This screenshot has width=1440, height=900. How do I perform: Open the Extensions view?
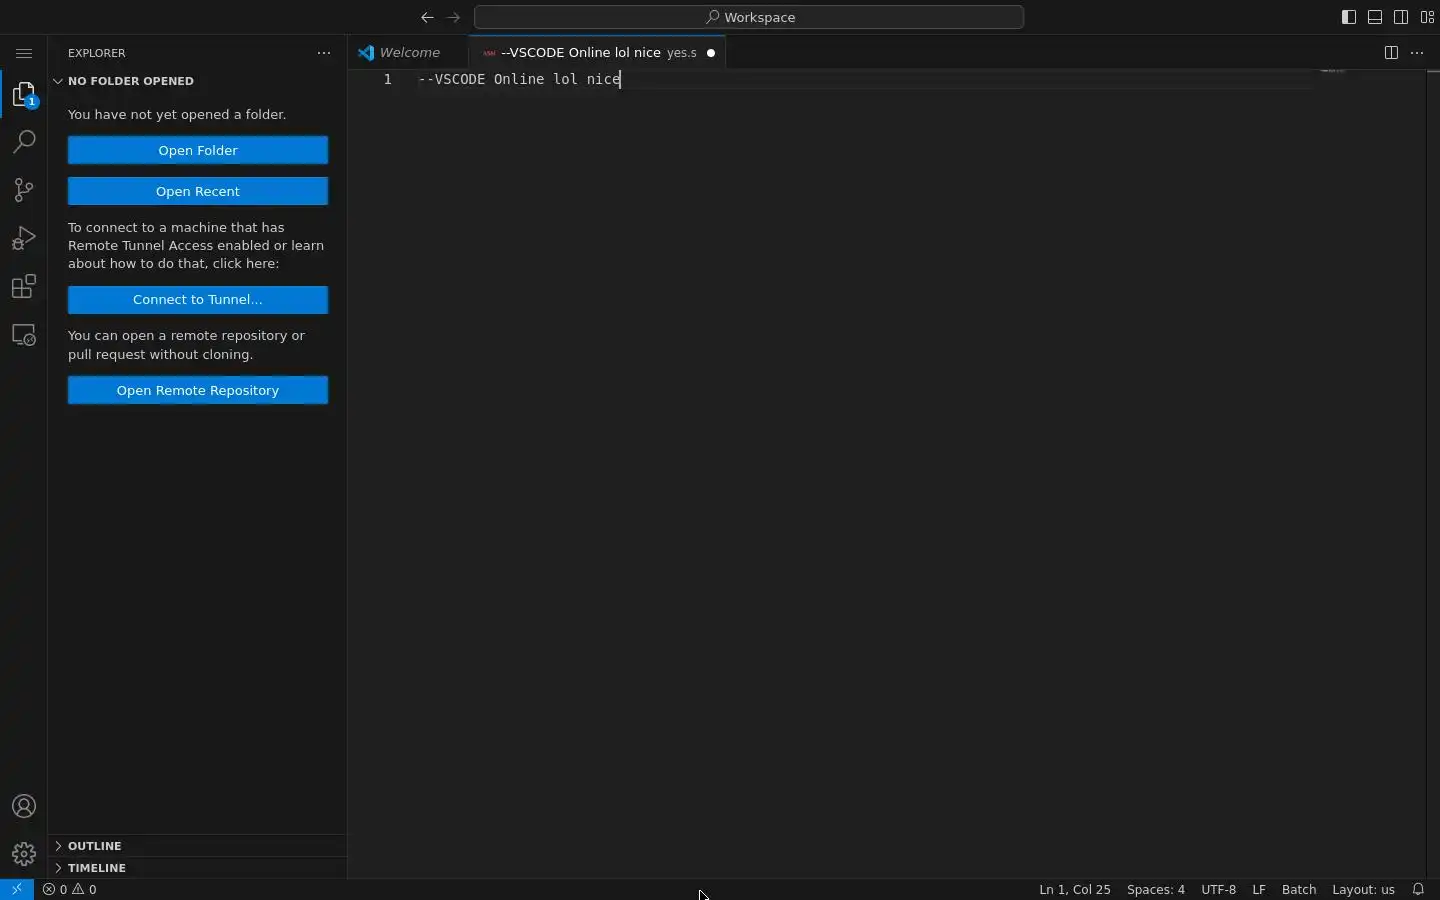(x=24, y=287)
